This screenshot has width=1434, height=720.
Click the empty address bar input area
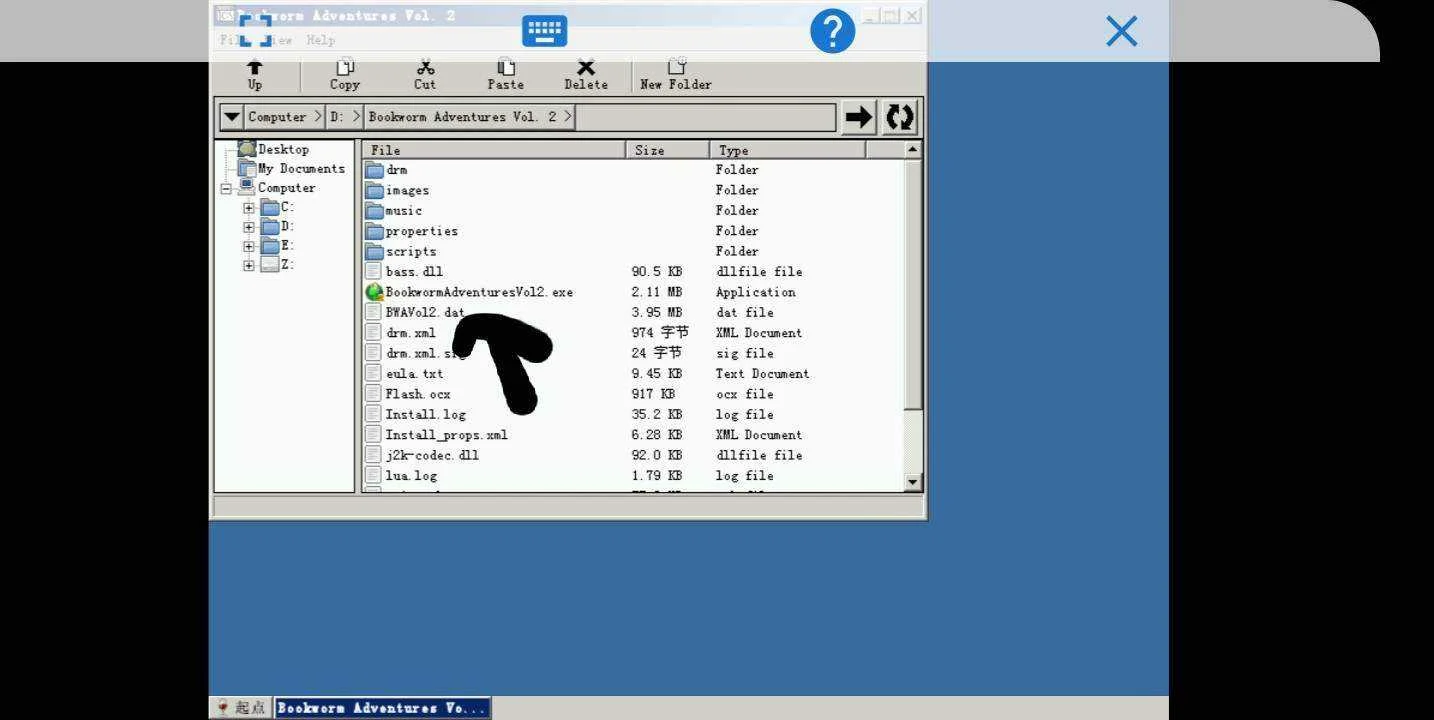(706, 117)
